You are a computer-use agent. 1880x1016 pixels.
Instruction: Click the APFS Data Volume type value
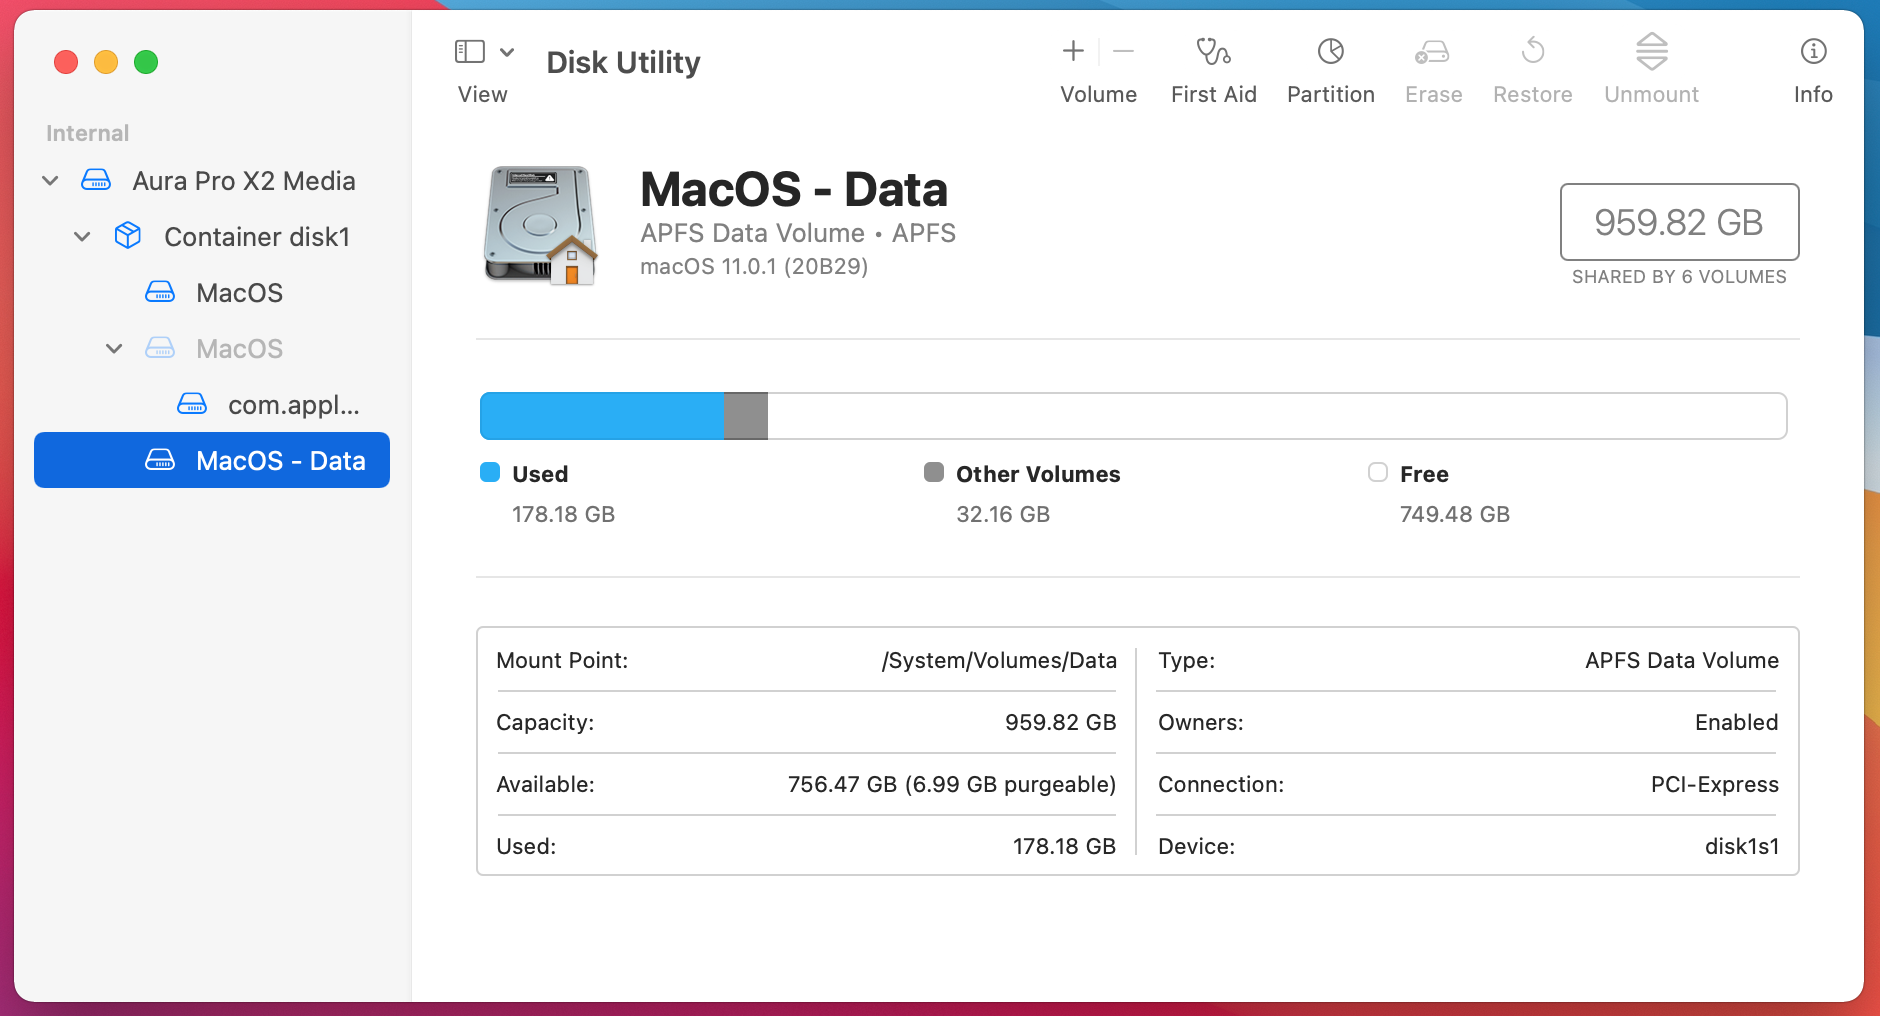point(1682,660)
